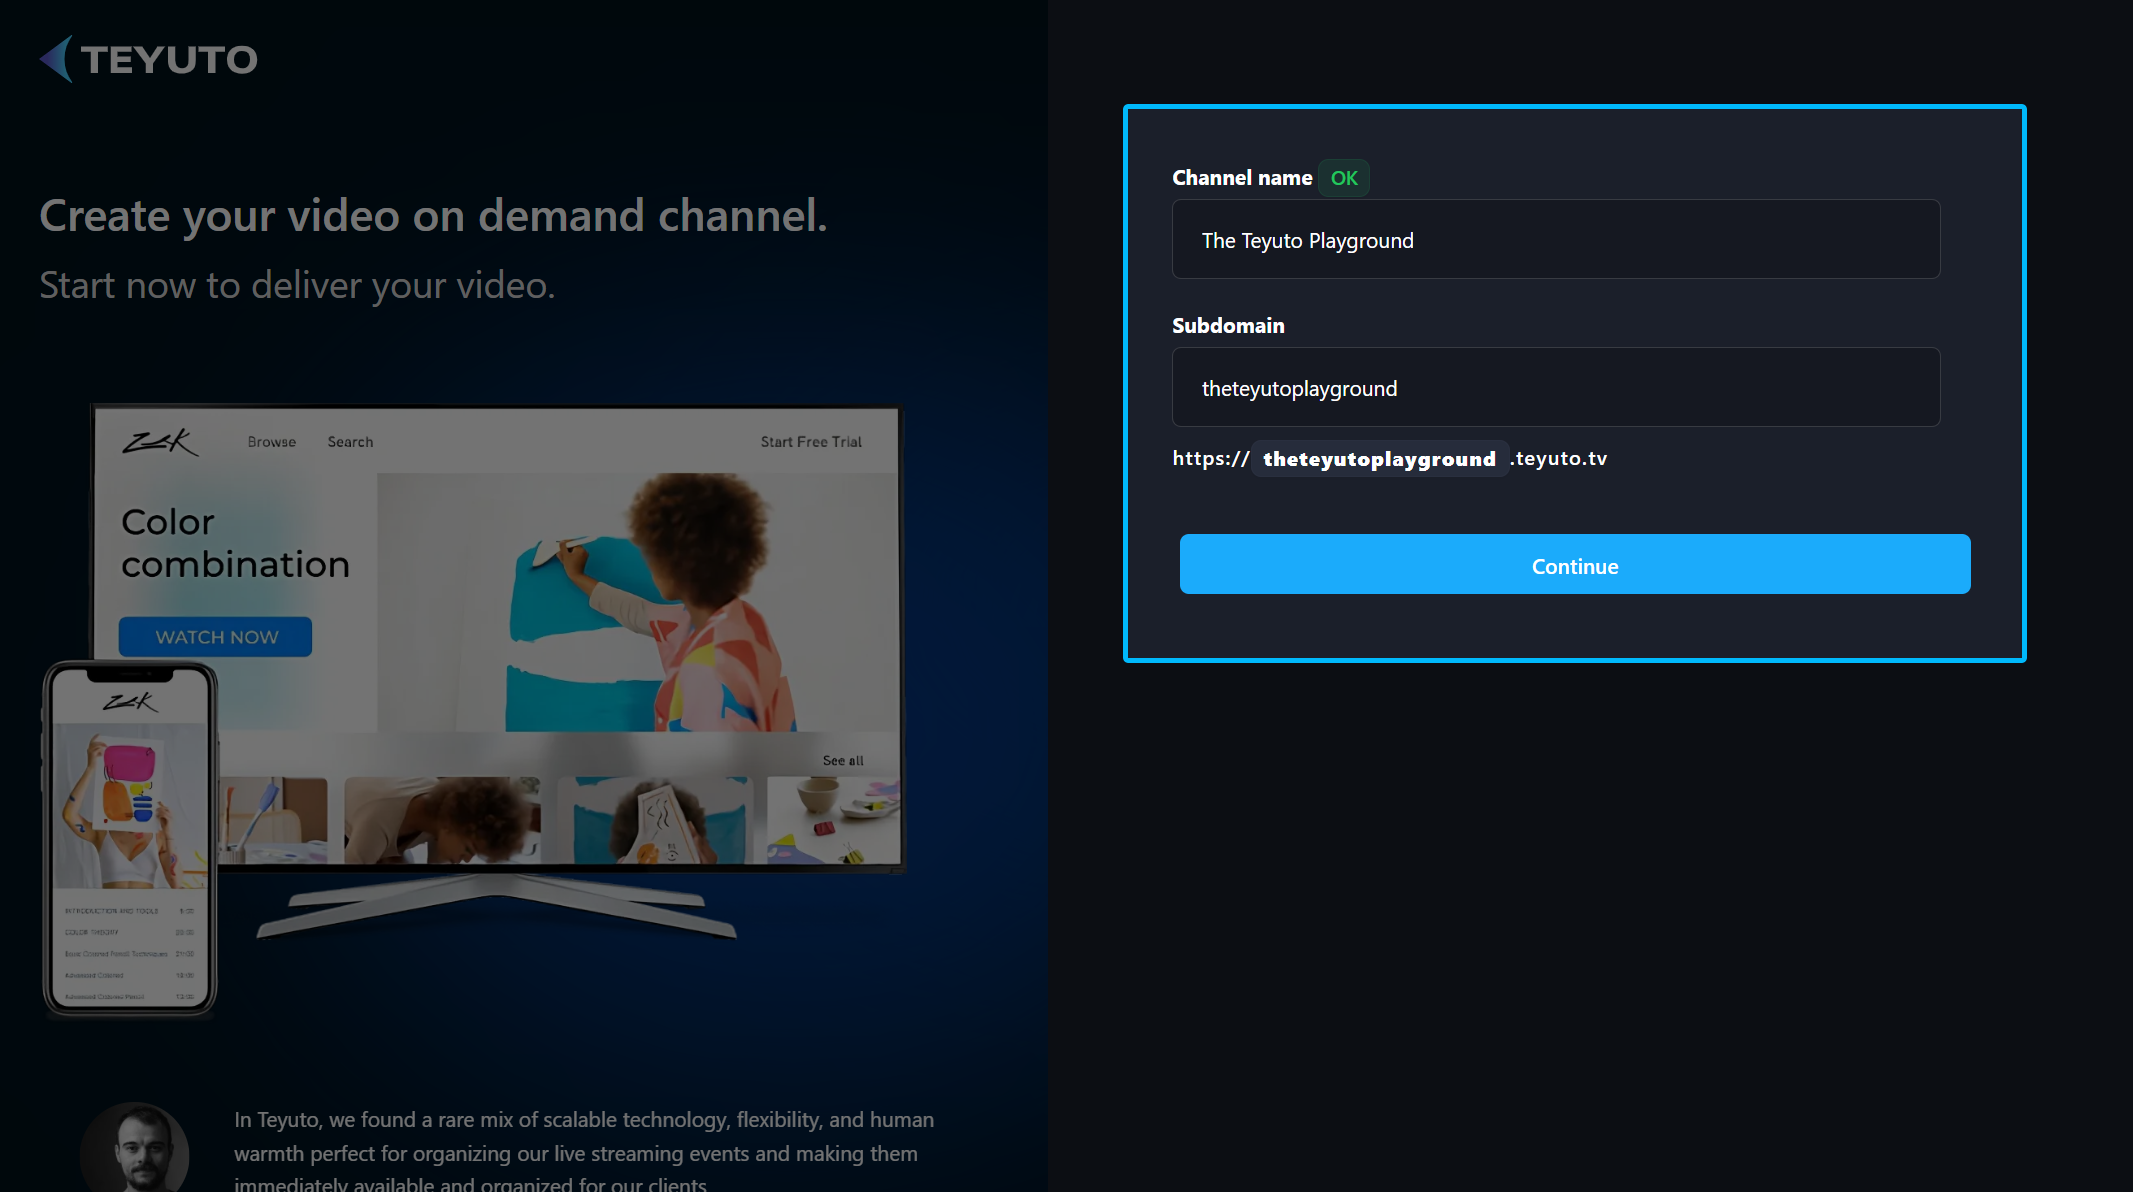Click the Create your video heading

point(433,216)
